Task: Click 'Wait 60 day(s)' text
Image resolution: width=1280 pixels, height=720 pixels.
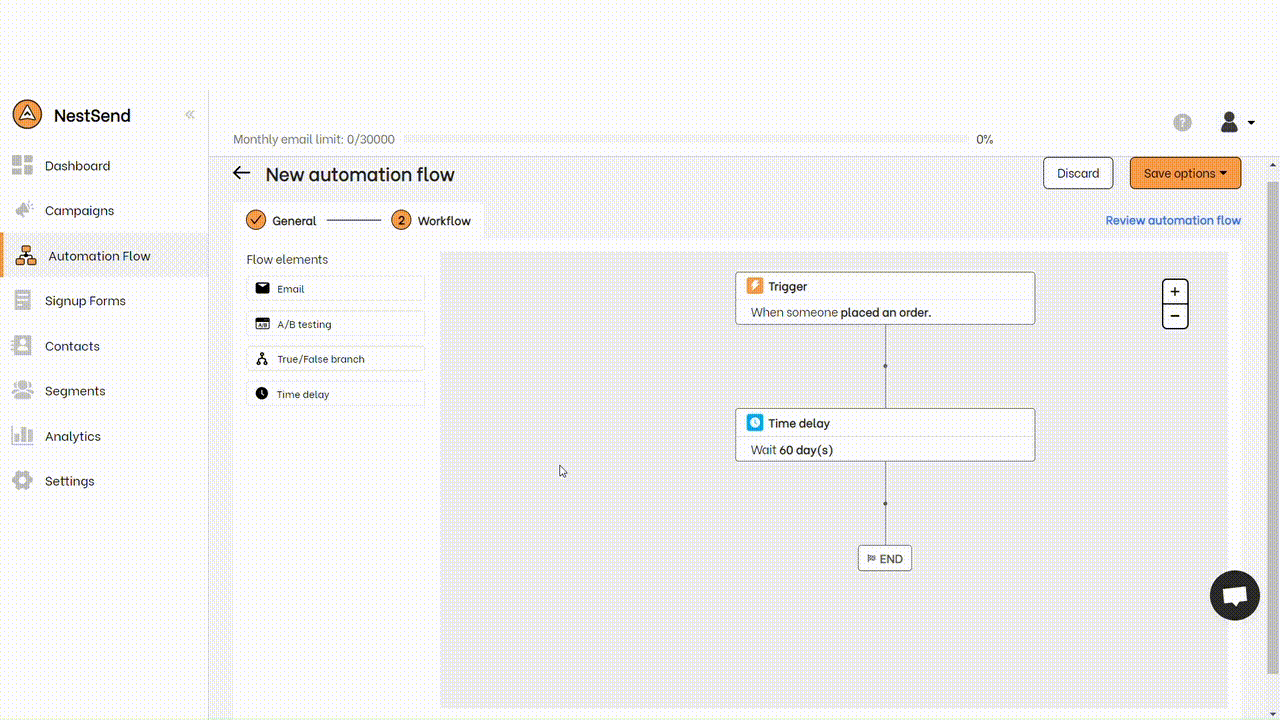Action: click(792, 450)
